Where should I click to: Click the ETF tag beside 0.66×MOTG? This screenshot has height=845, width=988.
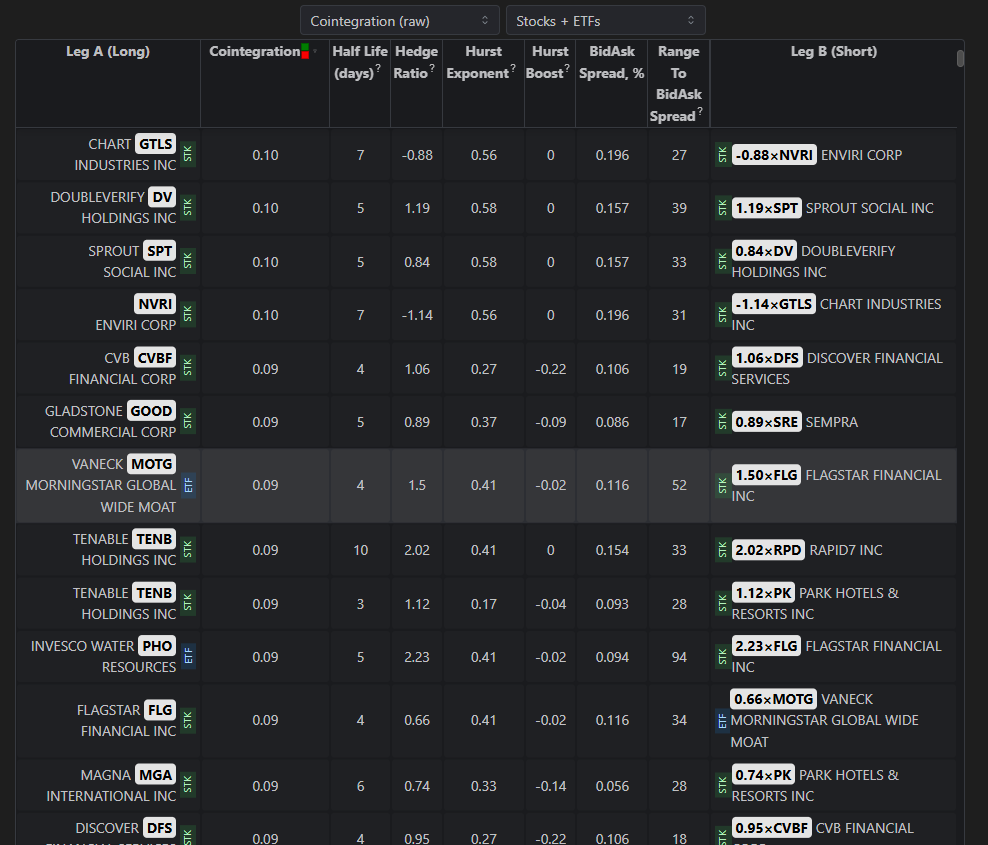(x=722, y=721)
